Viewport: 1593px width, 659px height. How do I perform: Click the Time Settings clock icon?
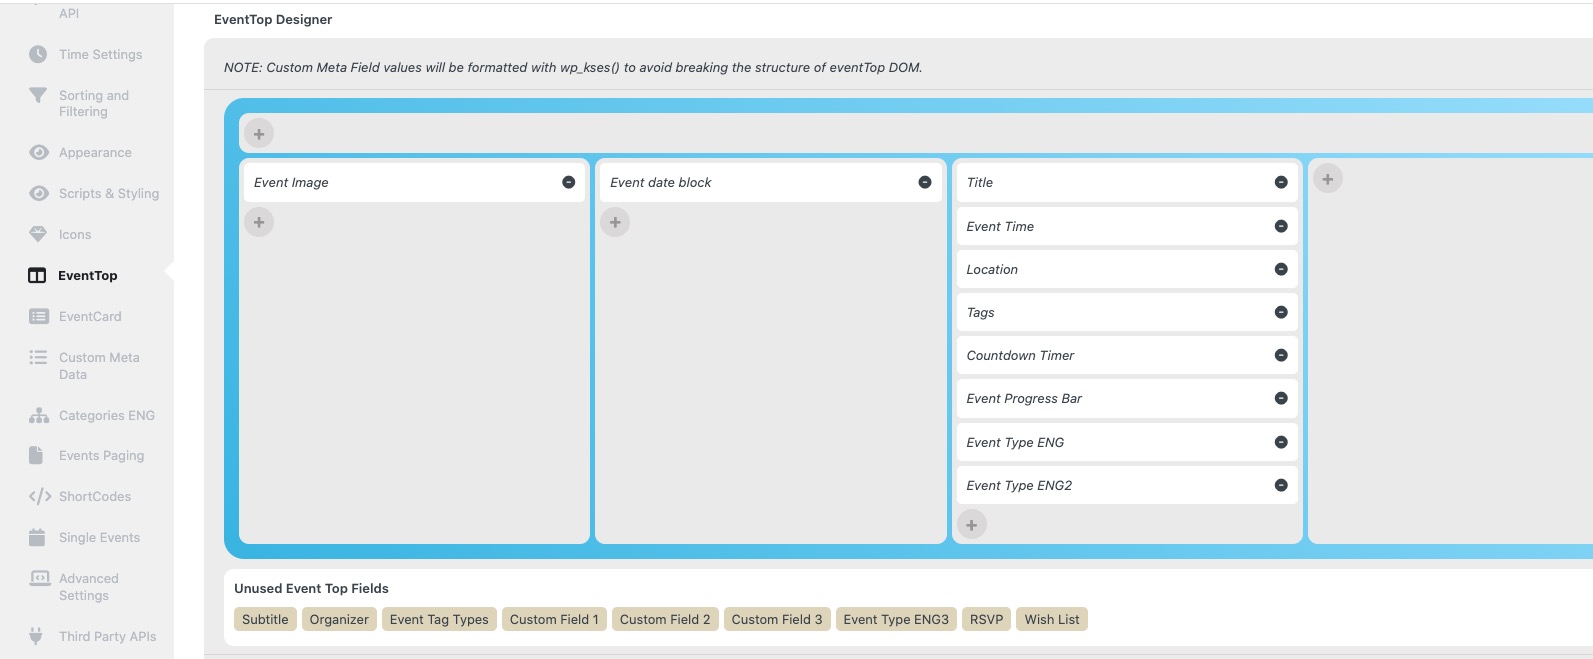[x=38, y=54]
